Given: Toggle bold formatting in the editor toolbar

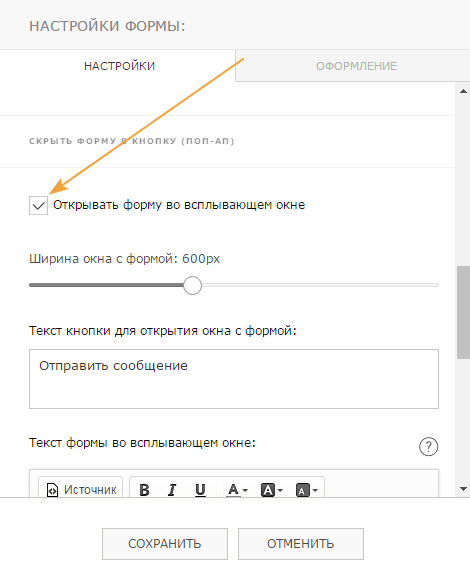Looking at the screenshot, I should (144, 490).
